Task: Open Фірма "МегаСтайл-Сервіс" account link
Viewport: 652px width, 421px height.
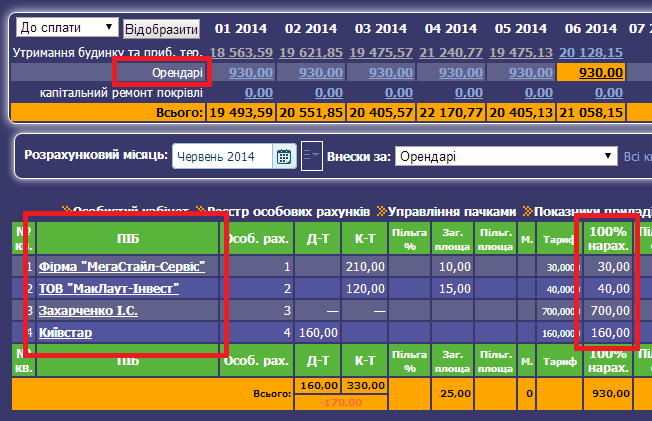Action: [121, 267]
